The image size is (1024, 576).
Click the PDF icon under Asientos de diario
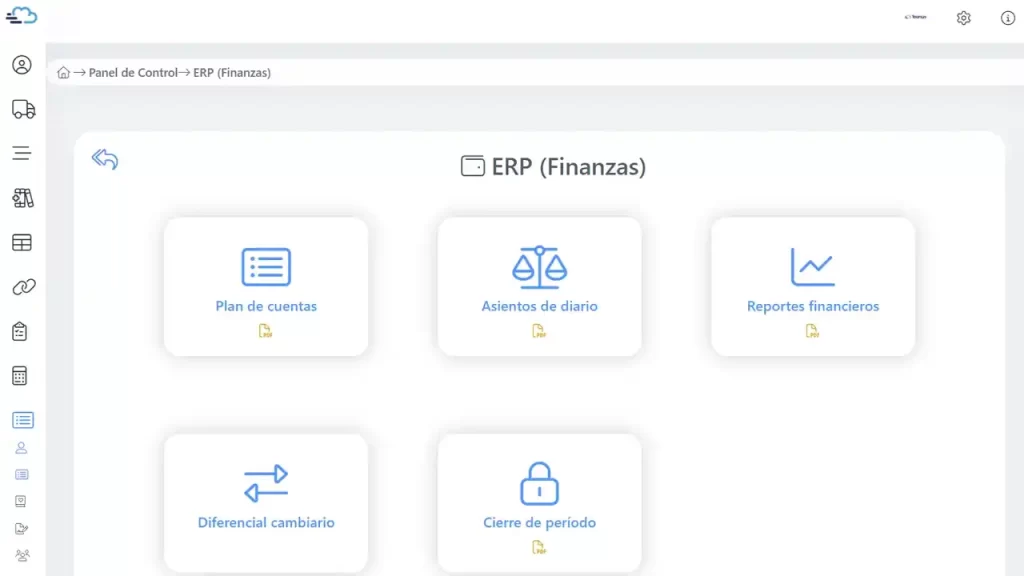pyautogui.click(x=539, y=331)
